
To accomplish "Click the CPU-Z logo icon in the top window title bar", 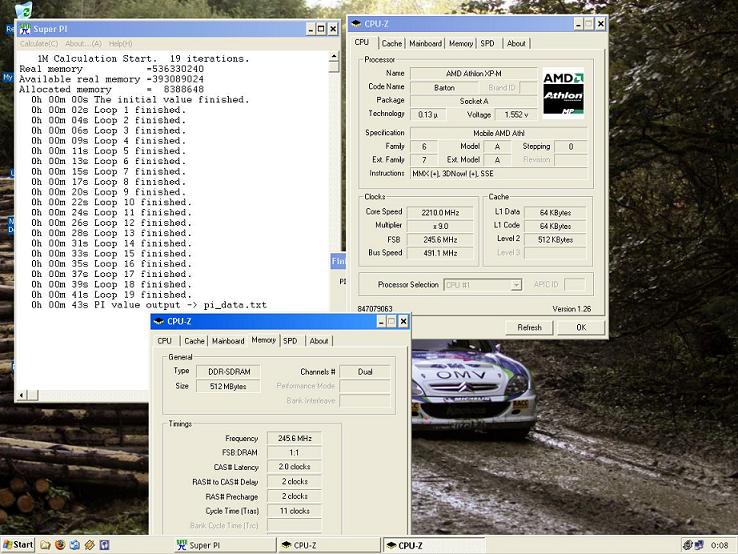I will point(356,24).
